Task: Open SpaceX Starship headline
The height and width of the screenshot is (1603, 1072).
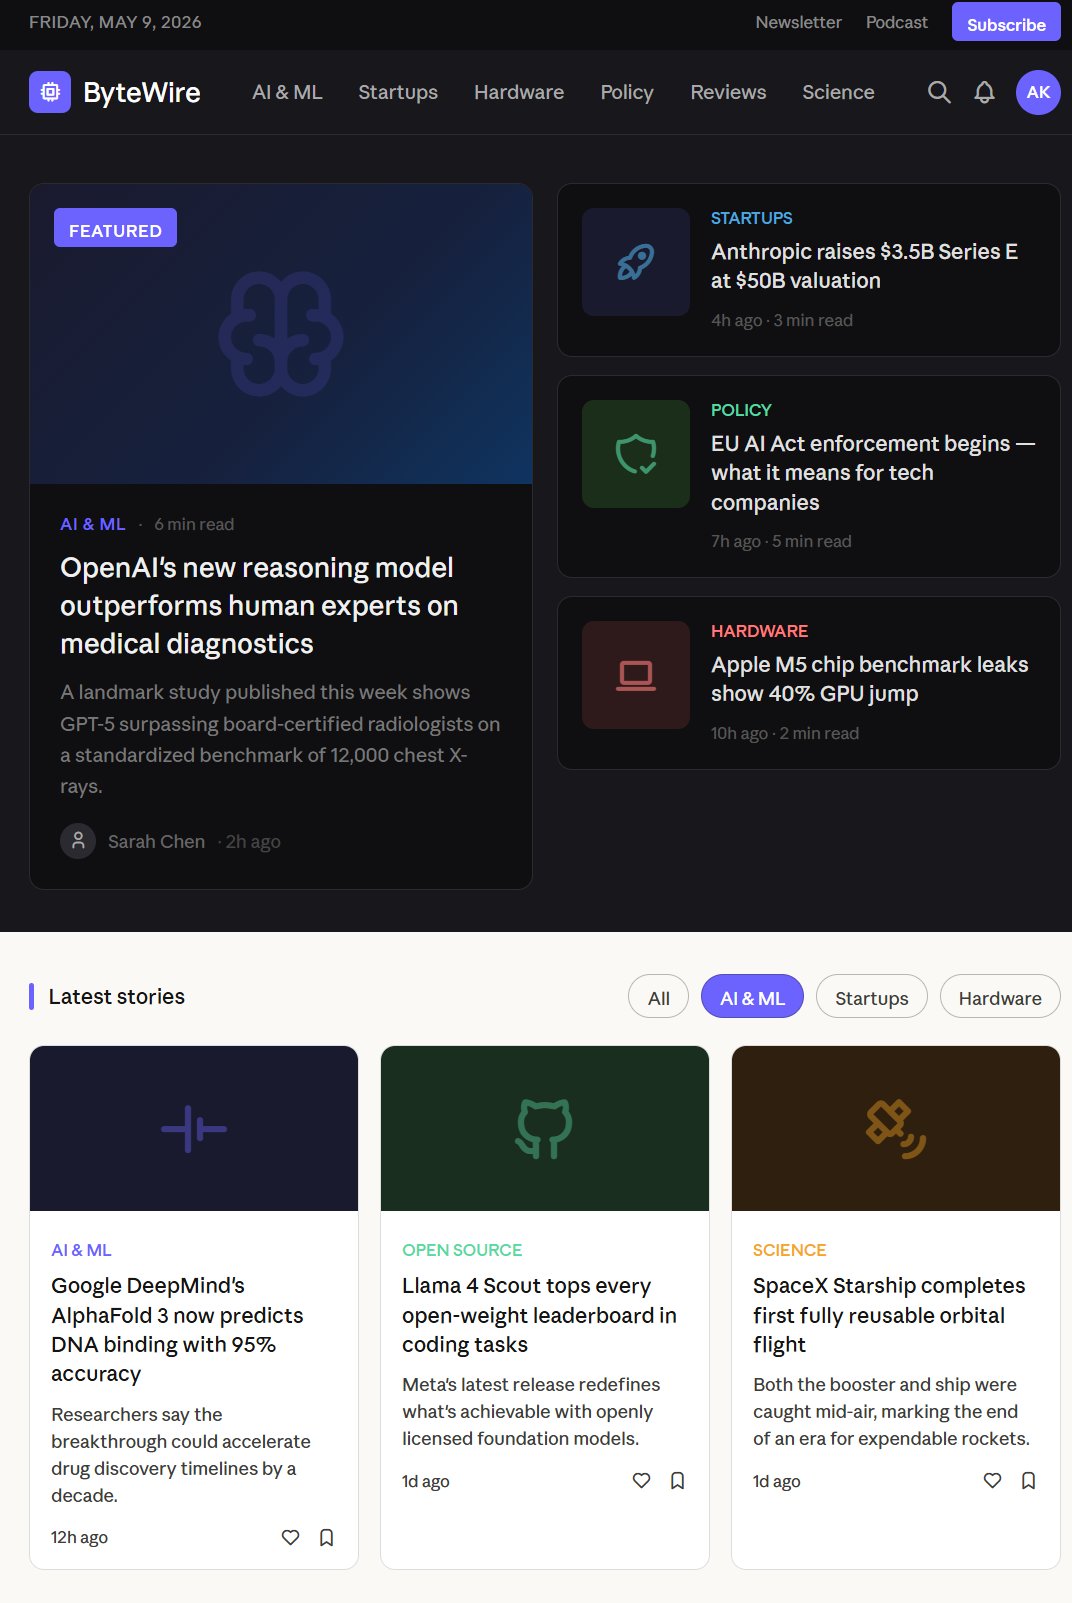Action: tap(889, 1315)
